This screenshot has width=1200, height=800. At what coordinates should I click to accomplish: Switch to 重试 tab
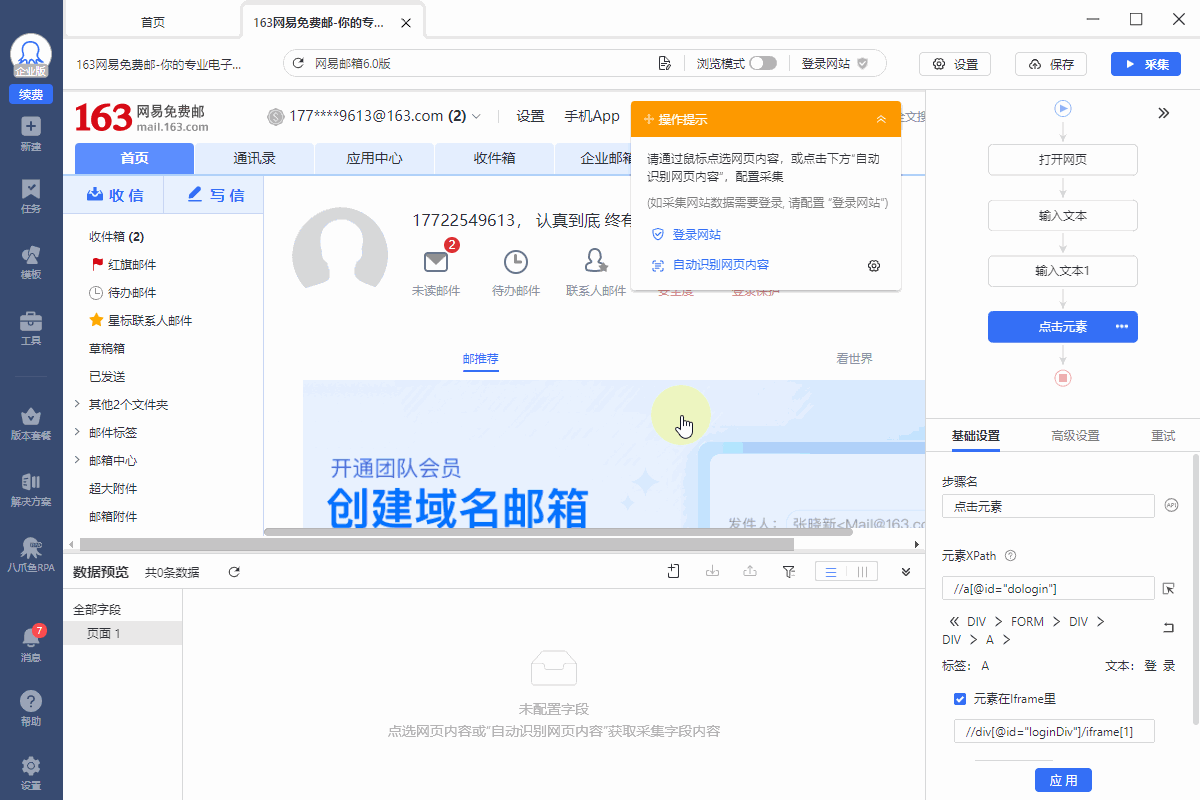click(x=1163, y=436)
